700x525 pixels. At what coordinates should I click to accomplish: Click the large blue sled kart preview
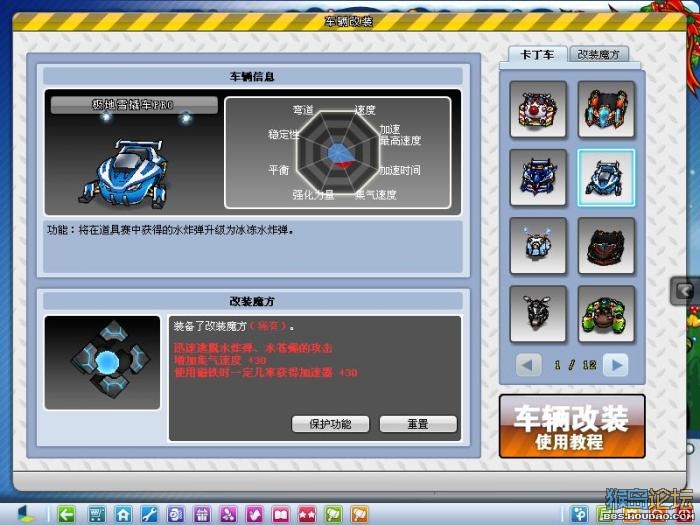click(126, 174)
